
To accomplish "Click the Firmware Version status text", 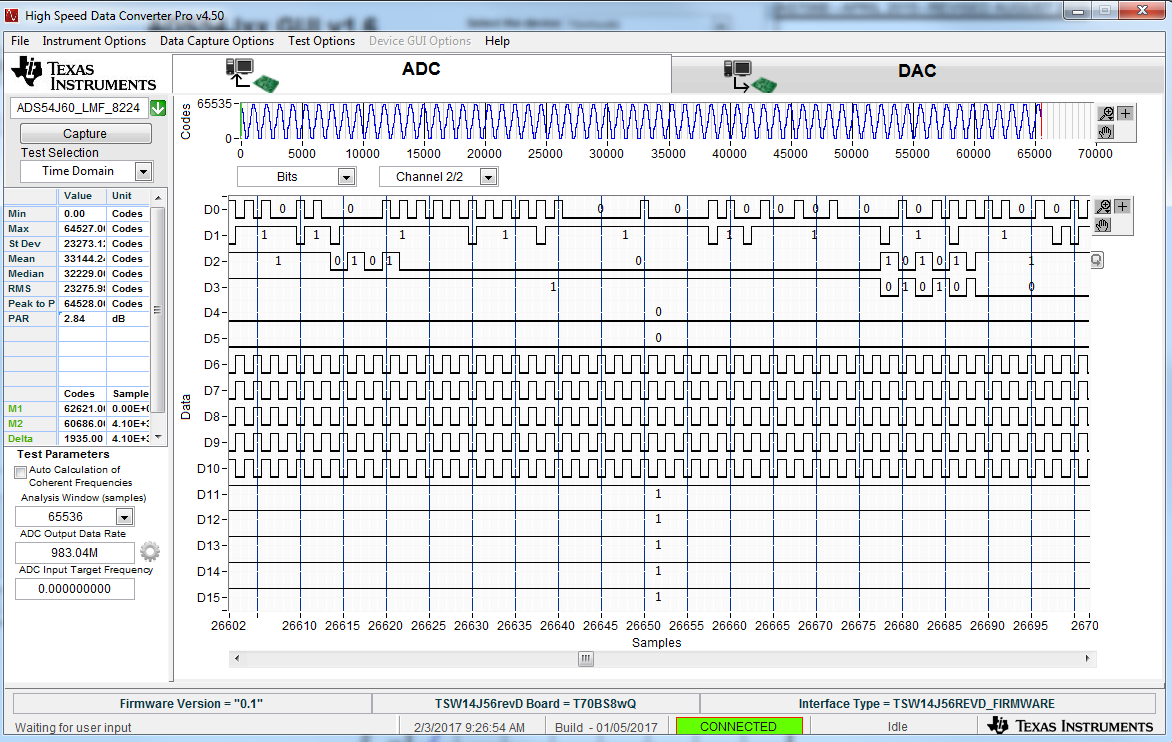I will tap(191, 704).
